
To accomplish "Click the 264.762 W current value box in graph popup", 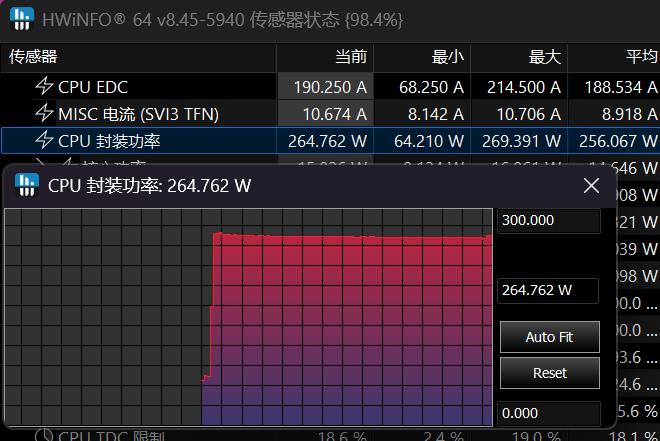I will coord(548,290).
